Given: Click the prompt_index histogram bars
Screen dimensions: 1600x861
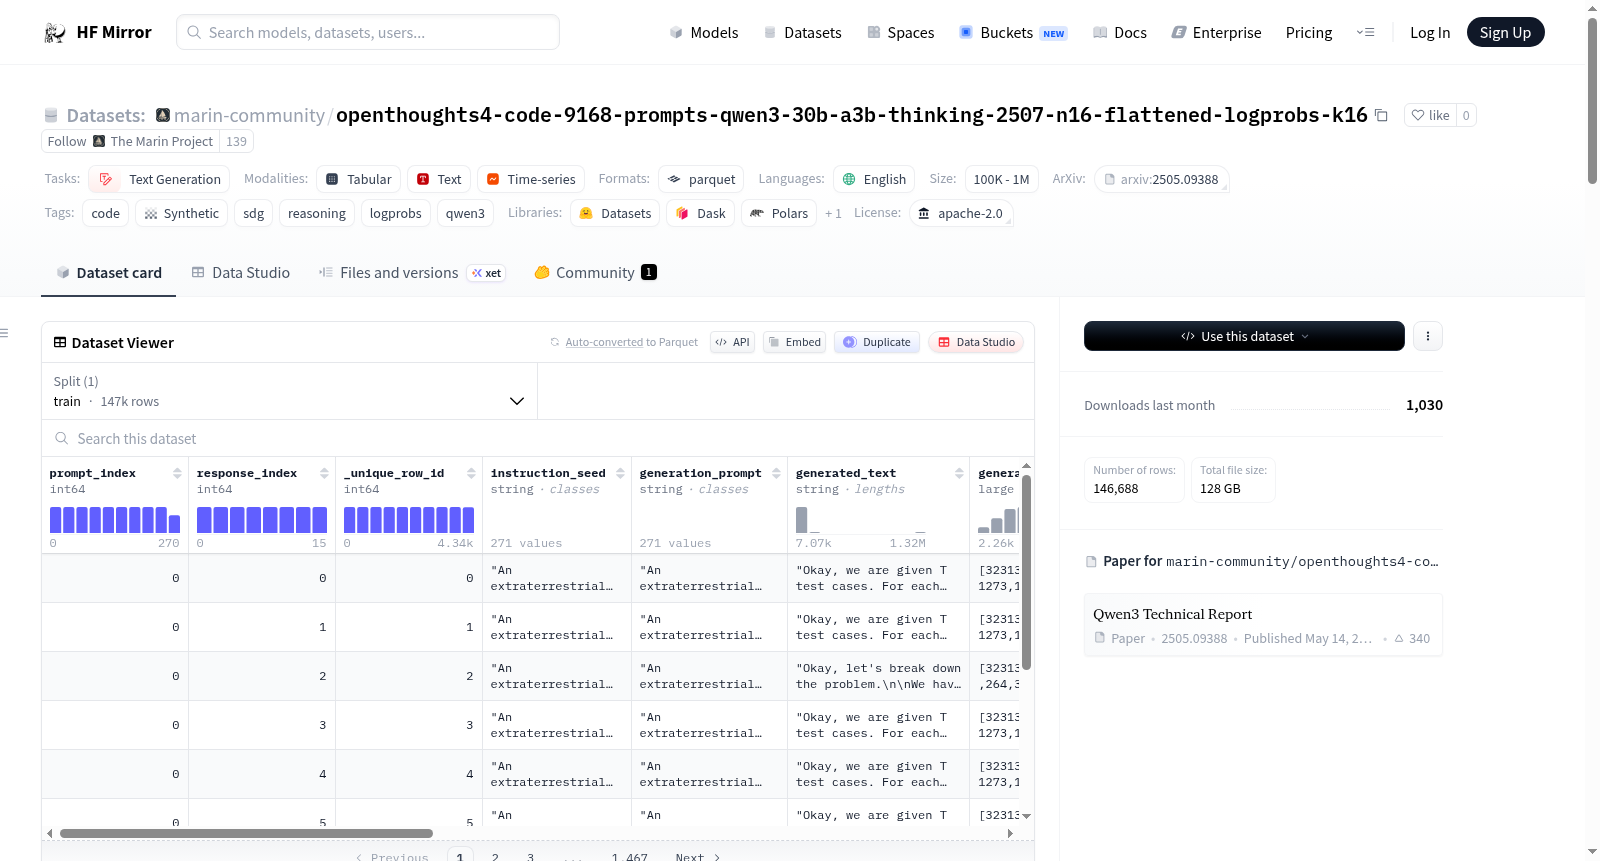Looking at the screenshot, I should pos(115,519).
